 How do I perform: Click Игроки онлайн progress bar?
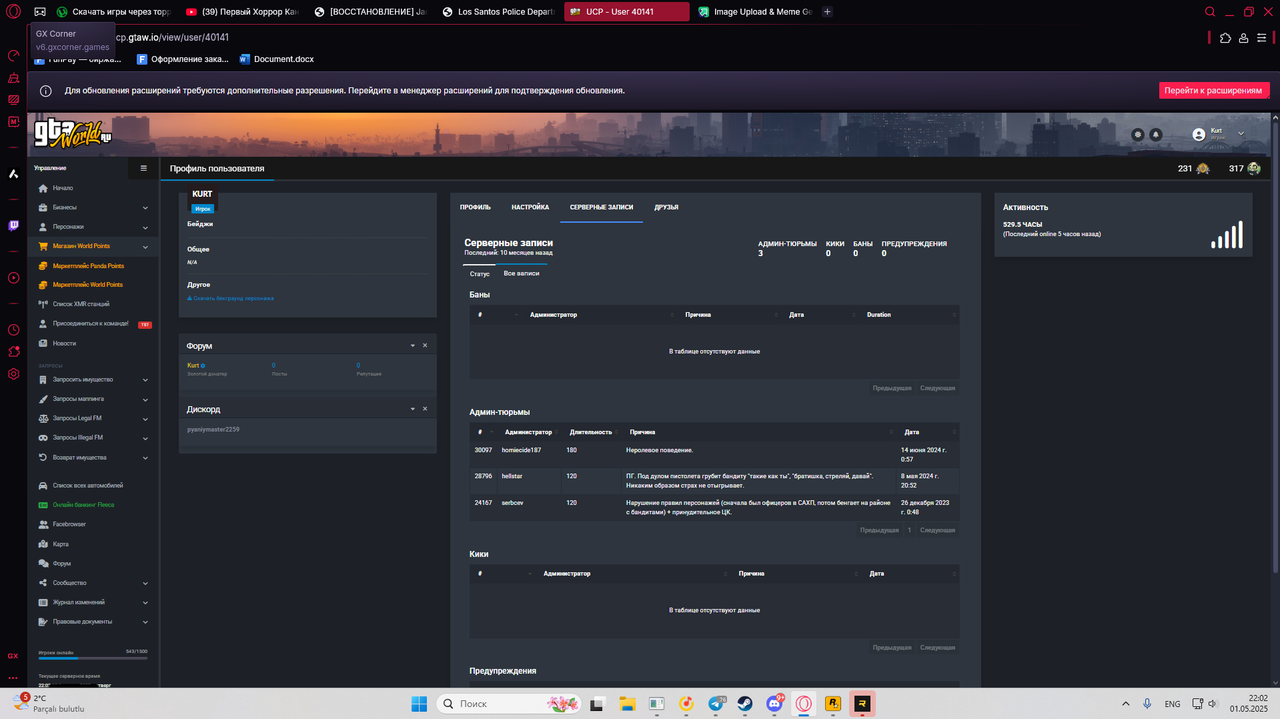93,659
